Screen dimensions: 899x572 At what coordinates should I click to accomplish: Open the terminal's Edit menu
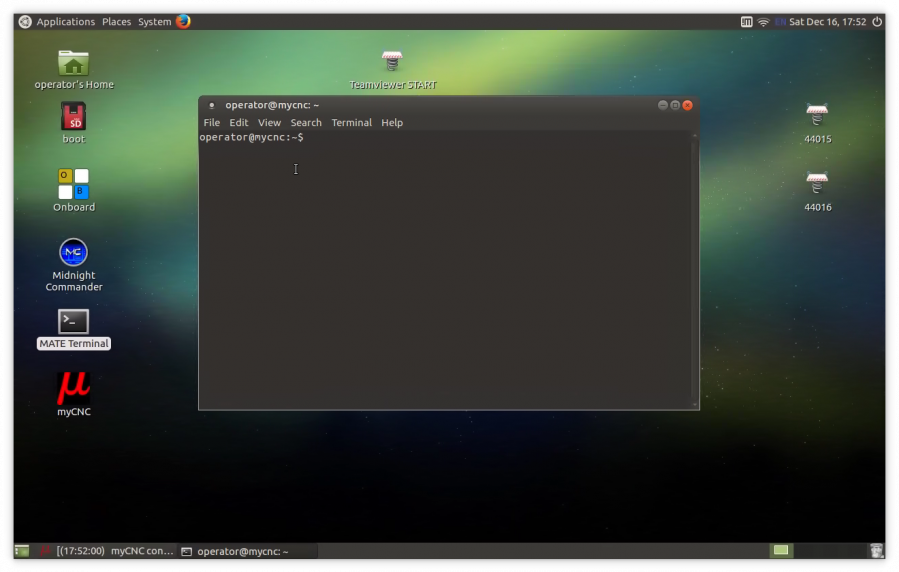(x=238, y=123)
